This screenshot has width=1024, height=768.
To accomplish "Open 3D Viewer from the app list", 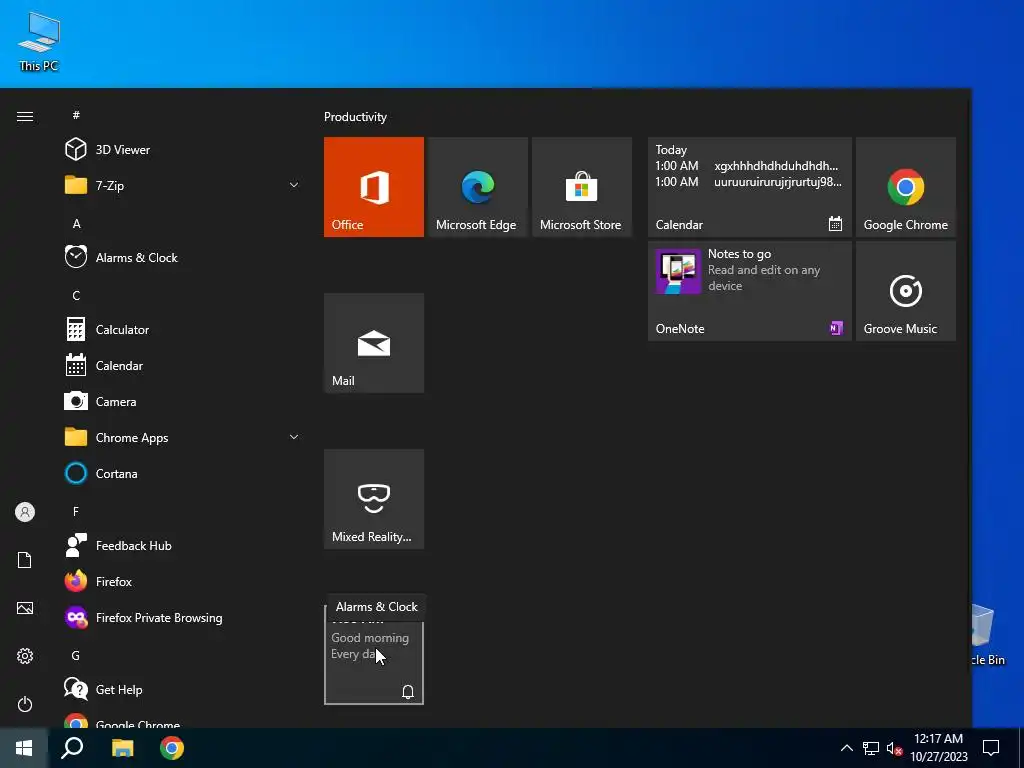I will tap(182, 150).
